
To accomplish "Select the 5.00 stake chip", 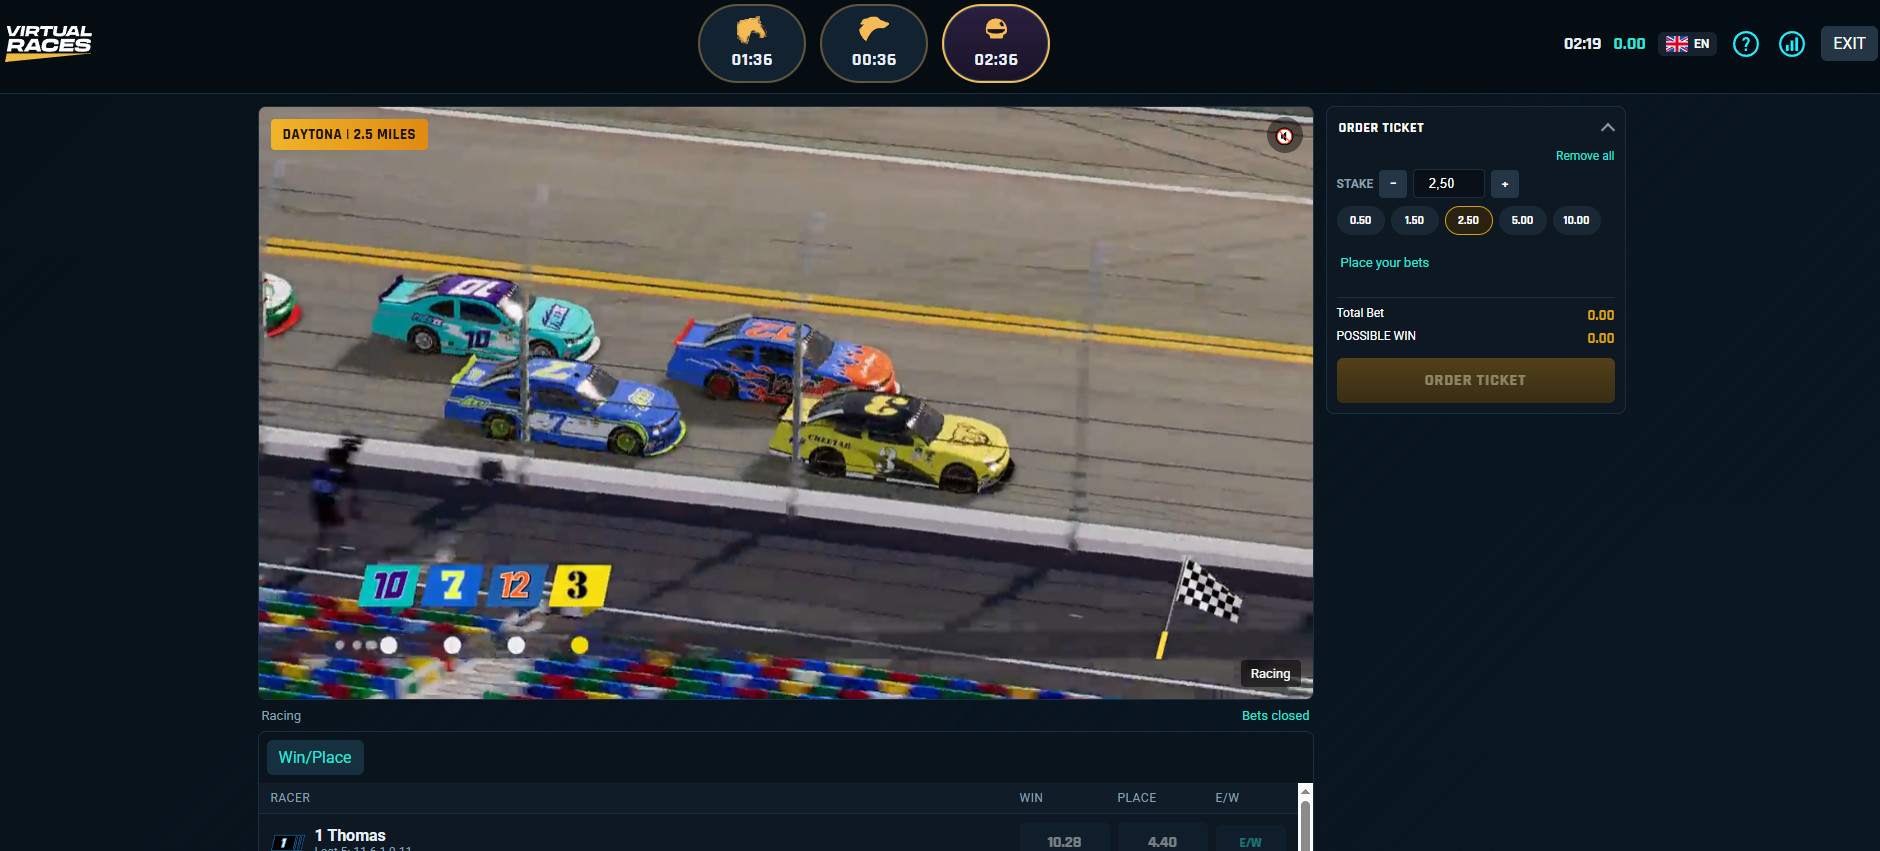I will 1523,220.
